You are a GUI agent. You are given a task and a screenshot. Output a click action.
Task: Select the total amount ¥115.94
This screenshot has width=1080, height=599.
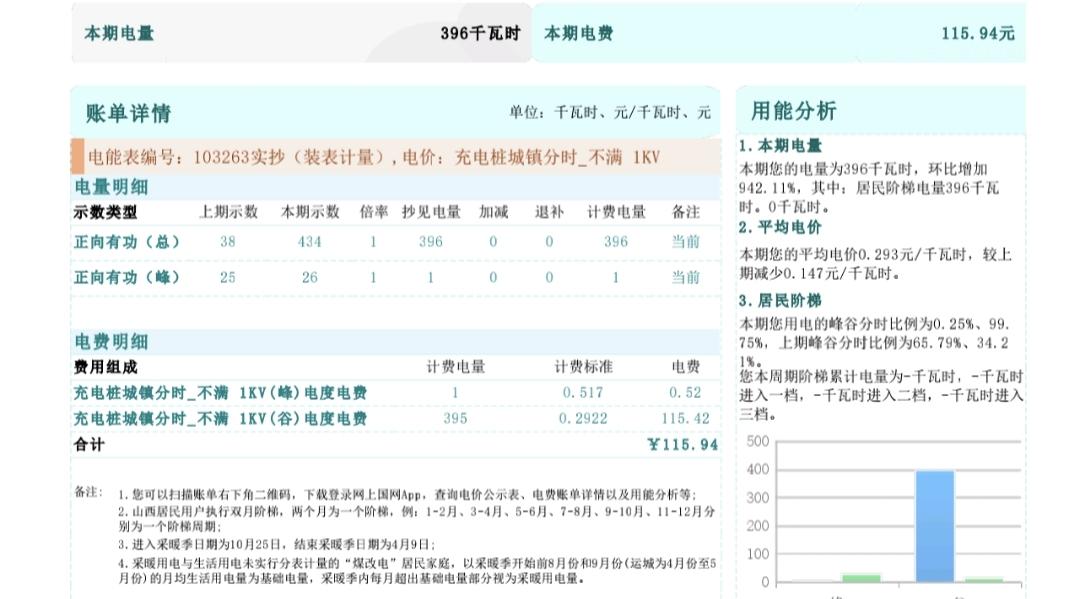pyautogui.click(x=683, y=445)
